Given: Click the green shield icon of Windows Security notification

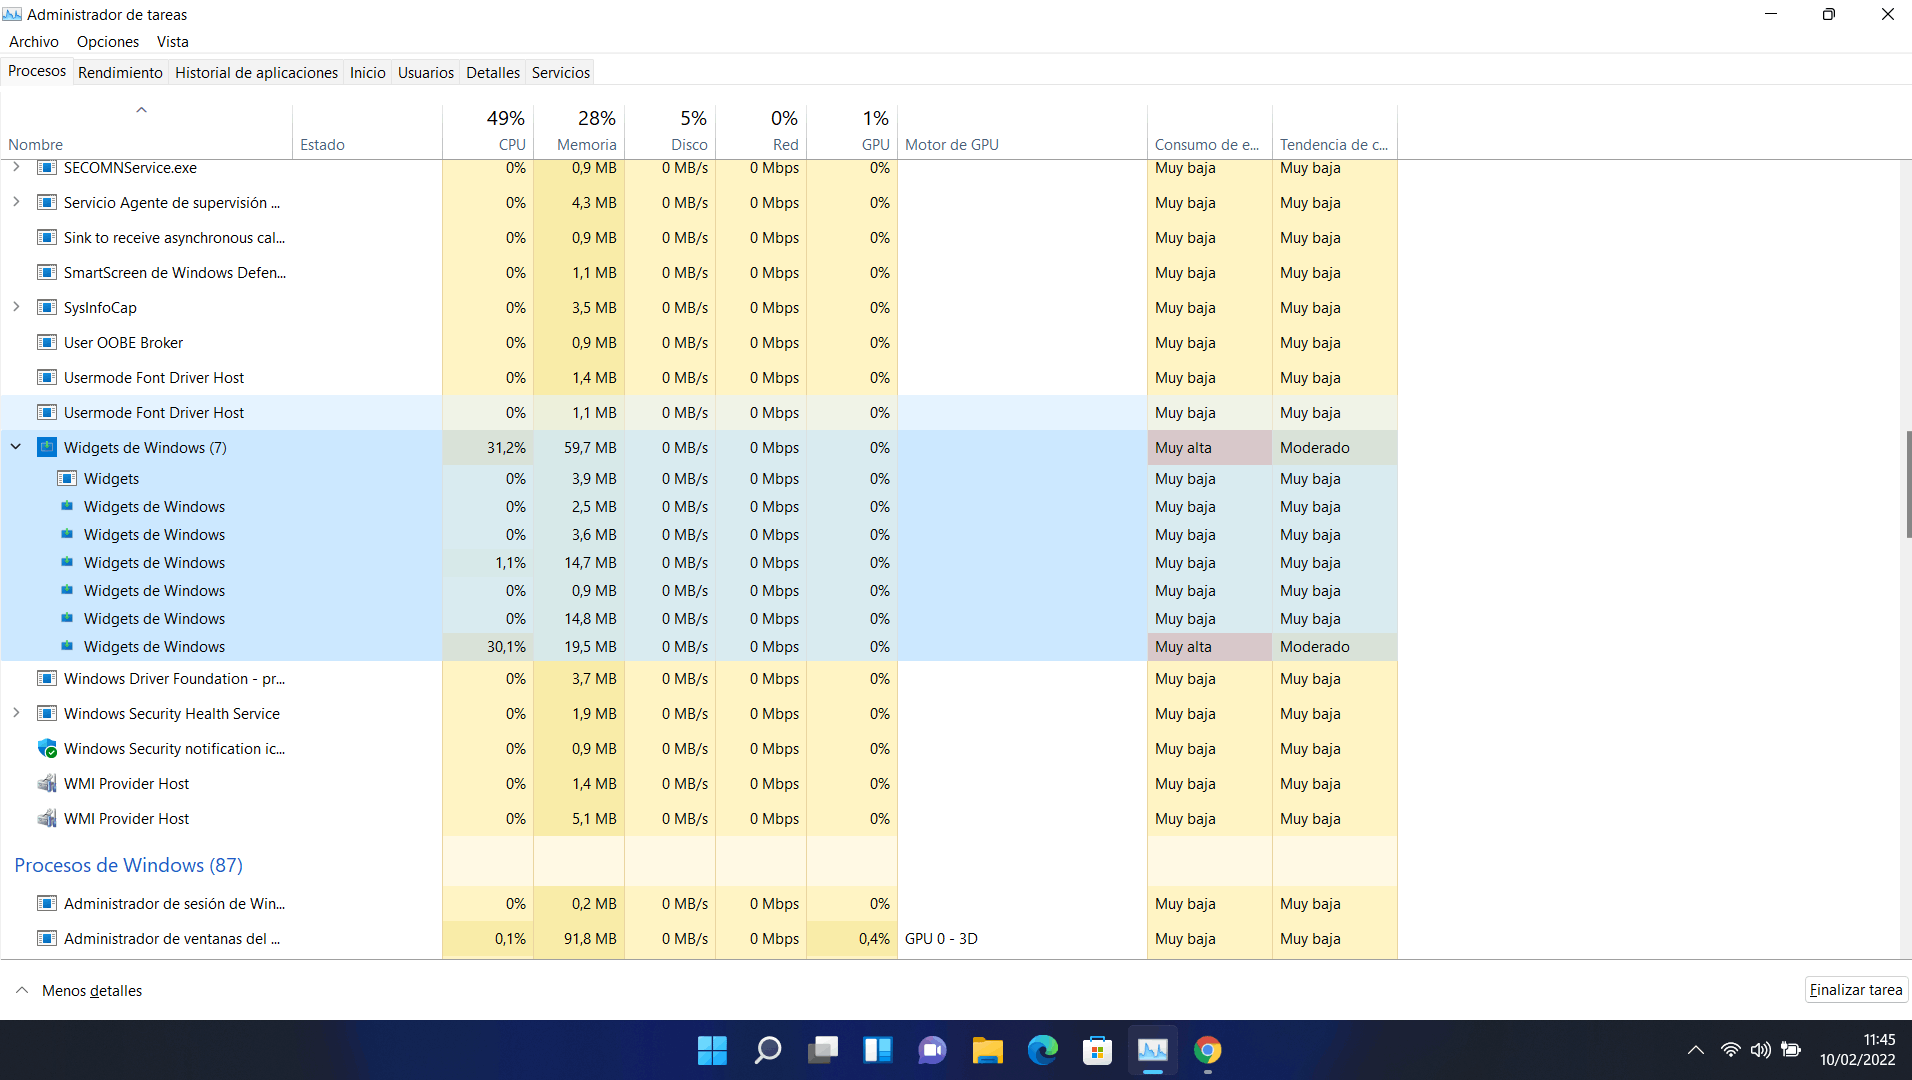Looking at the screenshot, I should tap(46, 748).
